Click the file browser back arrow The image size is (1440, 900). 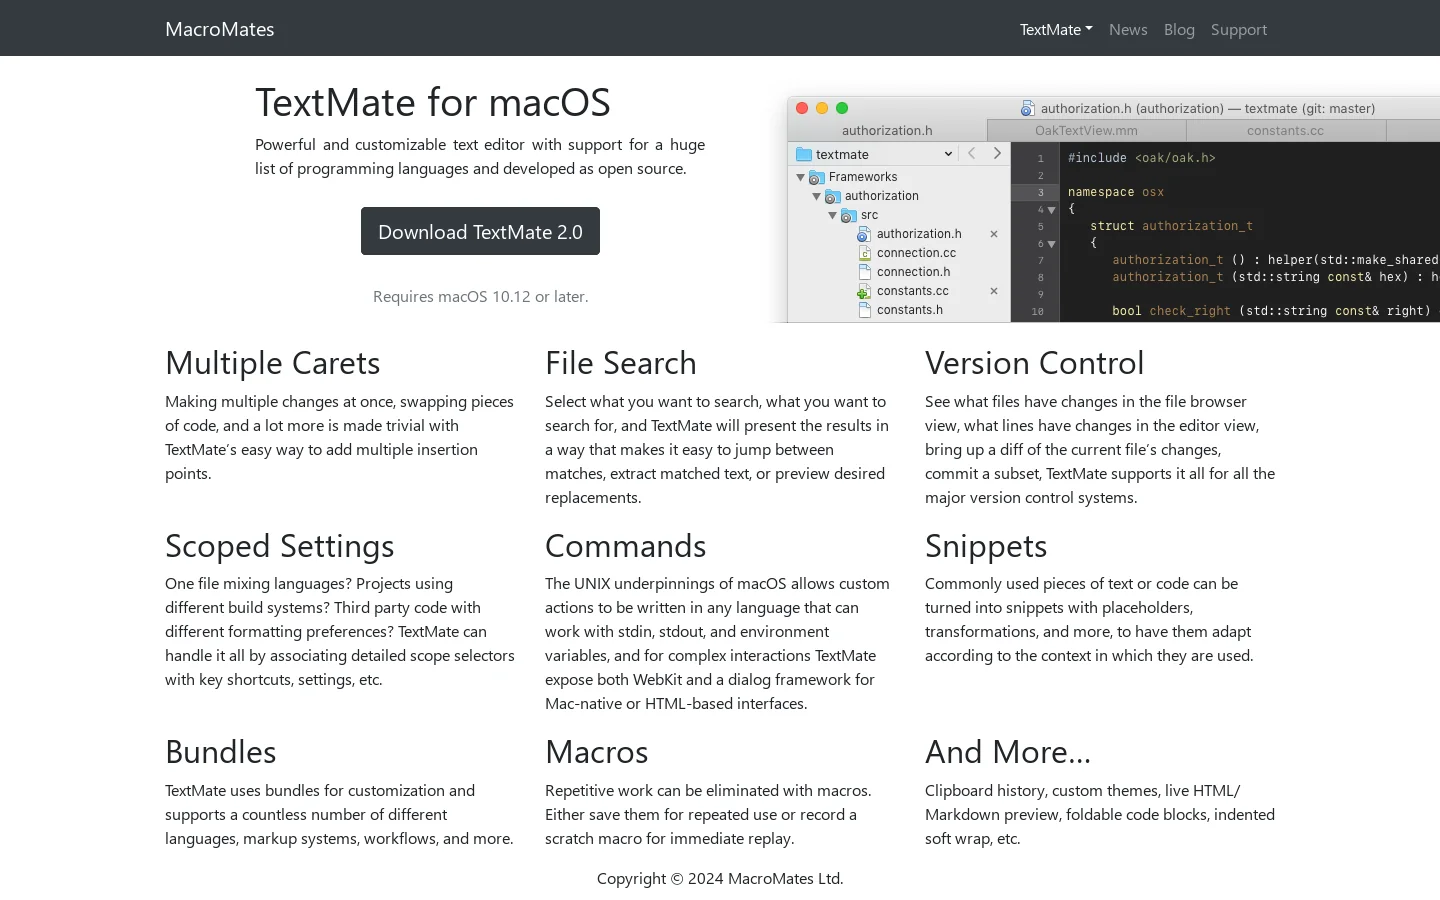coord(971,154)
